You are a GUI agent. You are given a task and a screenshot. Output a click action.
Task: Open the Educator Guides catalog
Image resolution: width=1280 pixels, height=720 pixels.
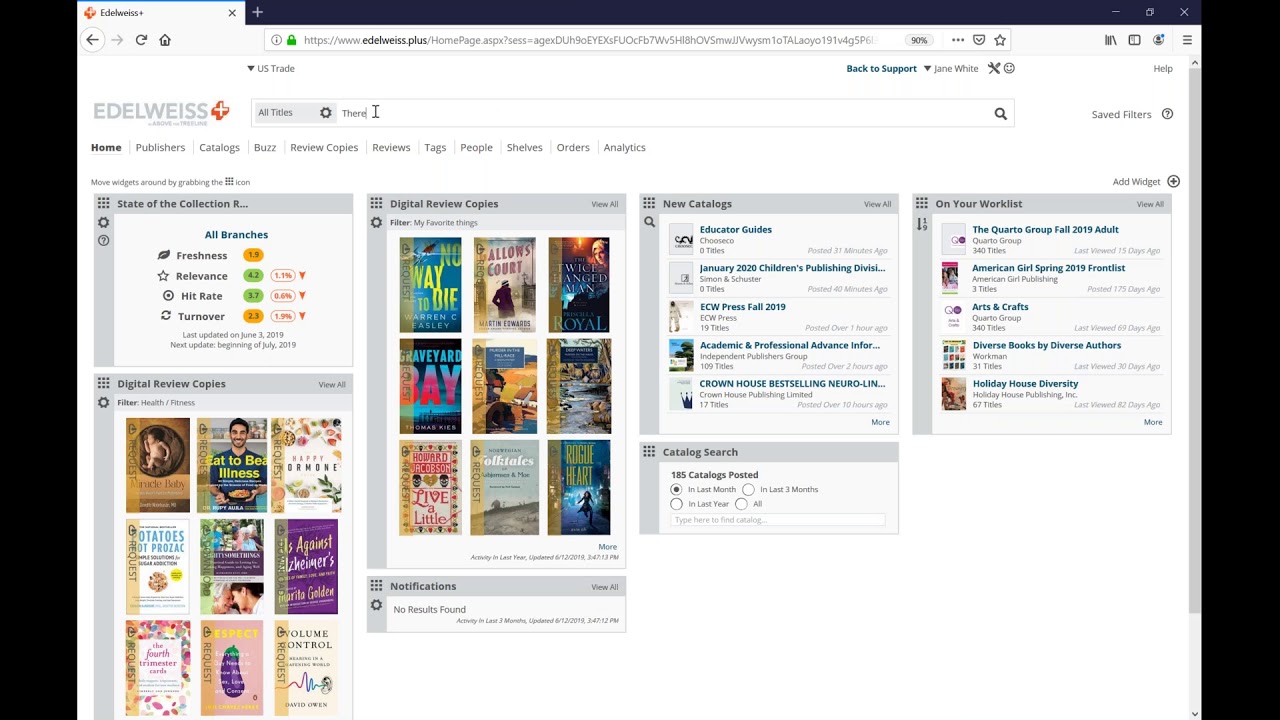point(736,230)
